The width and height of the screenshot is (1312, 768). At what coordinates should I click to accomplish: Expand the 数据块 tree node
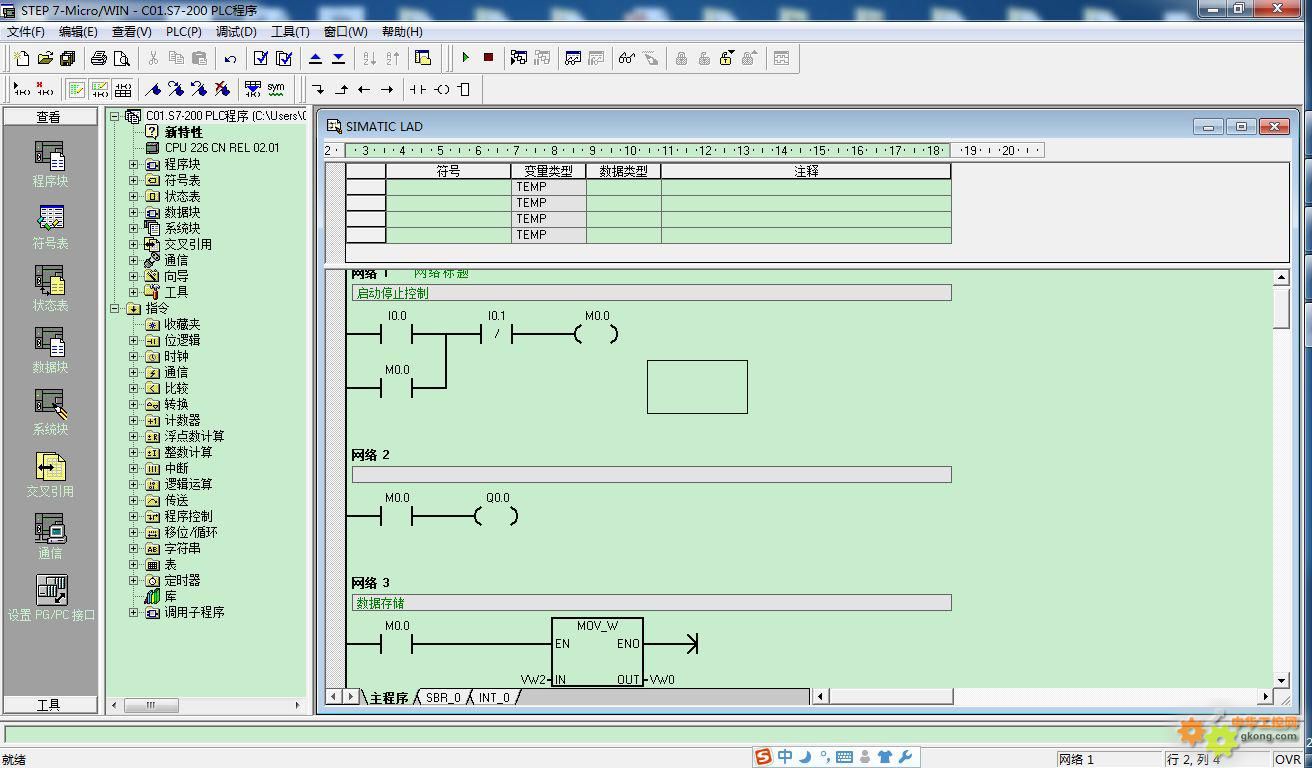click(x=134, y=212)
